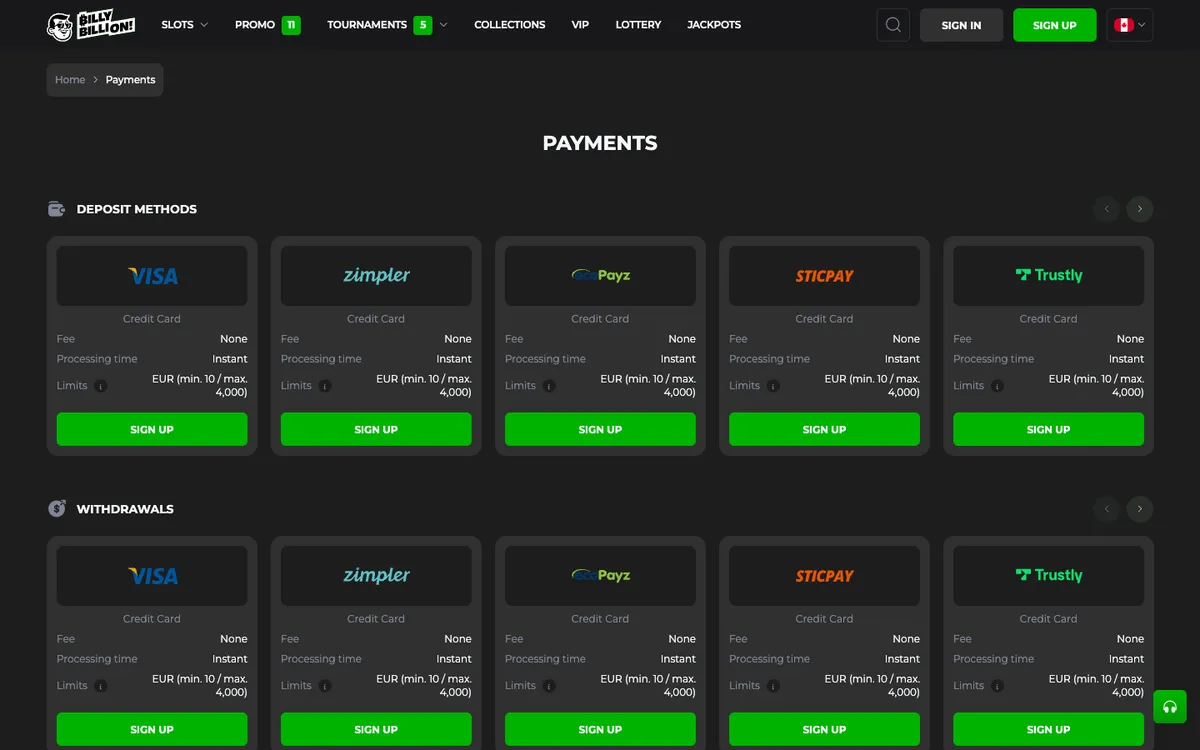Click the Sticpay logo in deposit methods
1200x750 pixels.
click(x=824, y=276)
